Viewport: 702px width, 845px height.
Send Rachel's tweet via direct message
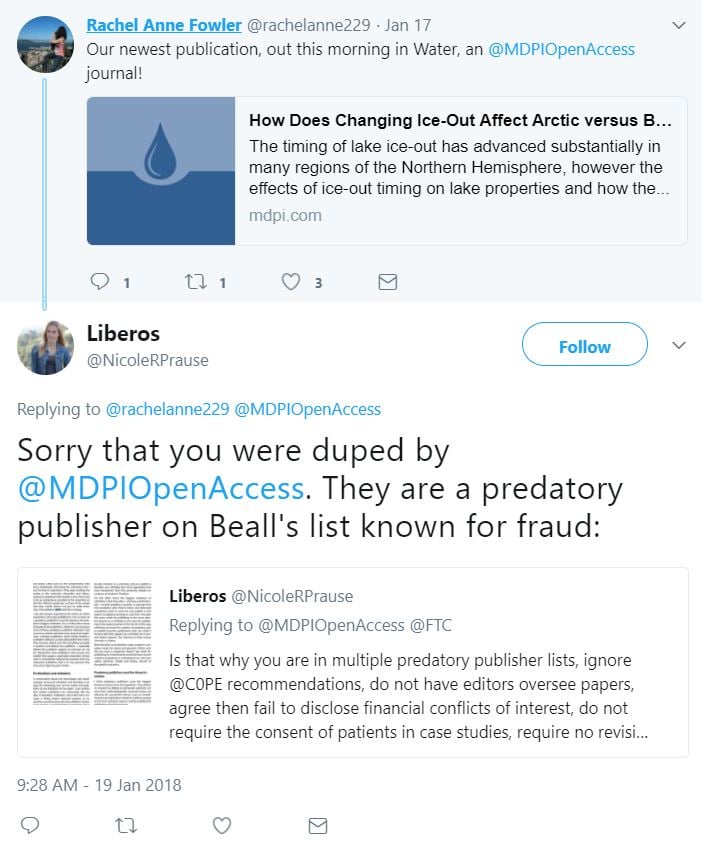point(387,282)
